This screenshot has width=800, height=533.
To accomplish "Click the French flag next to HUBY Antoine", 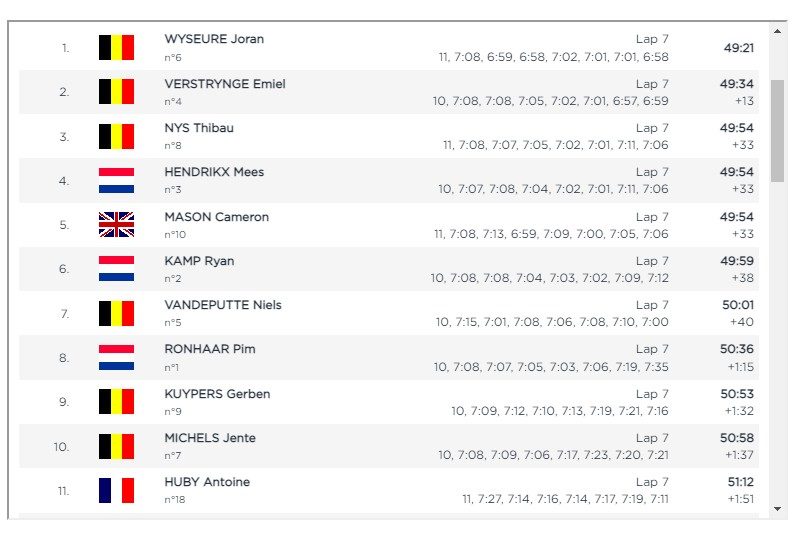I will click(116, 490).
